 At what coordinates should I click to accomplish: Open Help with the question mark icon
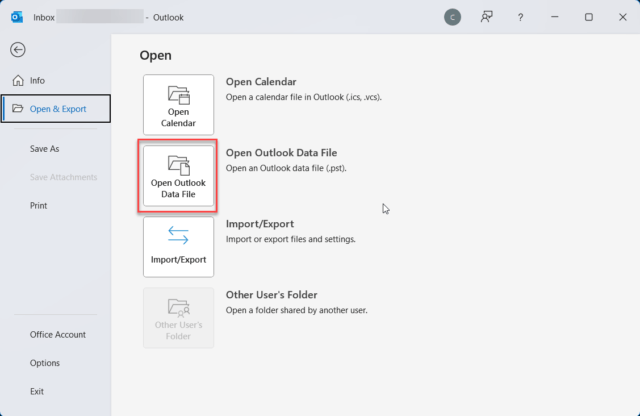click(x=520, y=17)
